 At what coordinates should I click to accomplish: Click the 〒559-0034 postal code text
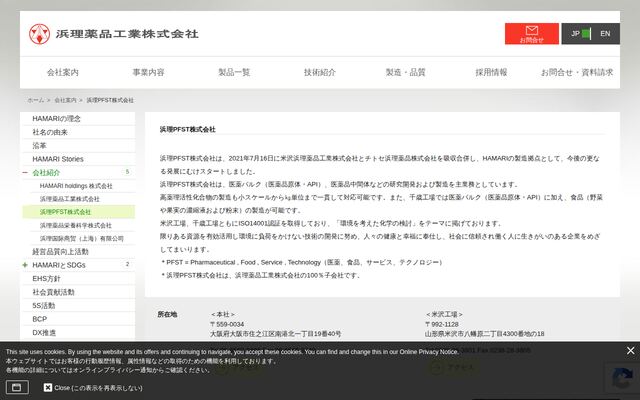click(x=227, y=324)
